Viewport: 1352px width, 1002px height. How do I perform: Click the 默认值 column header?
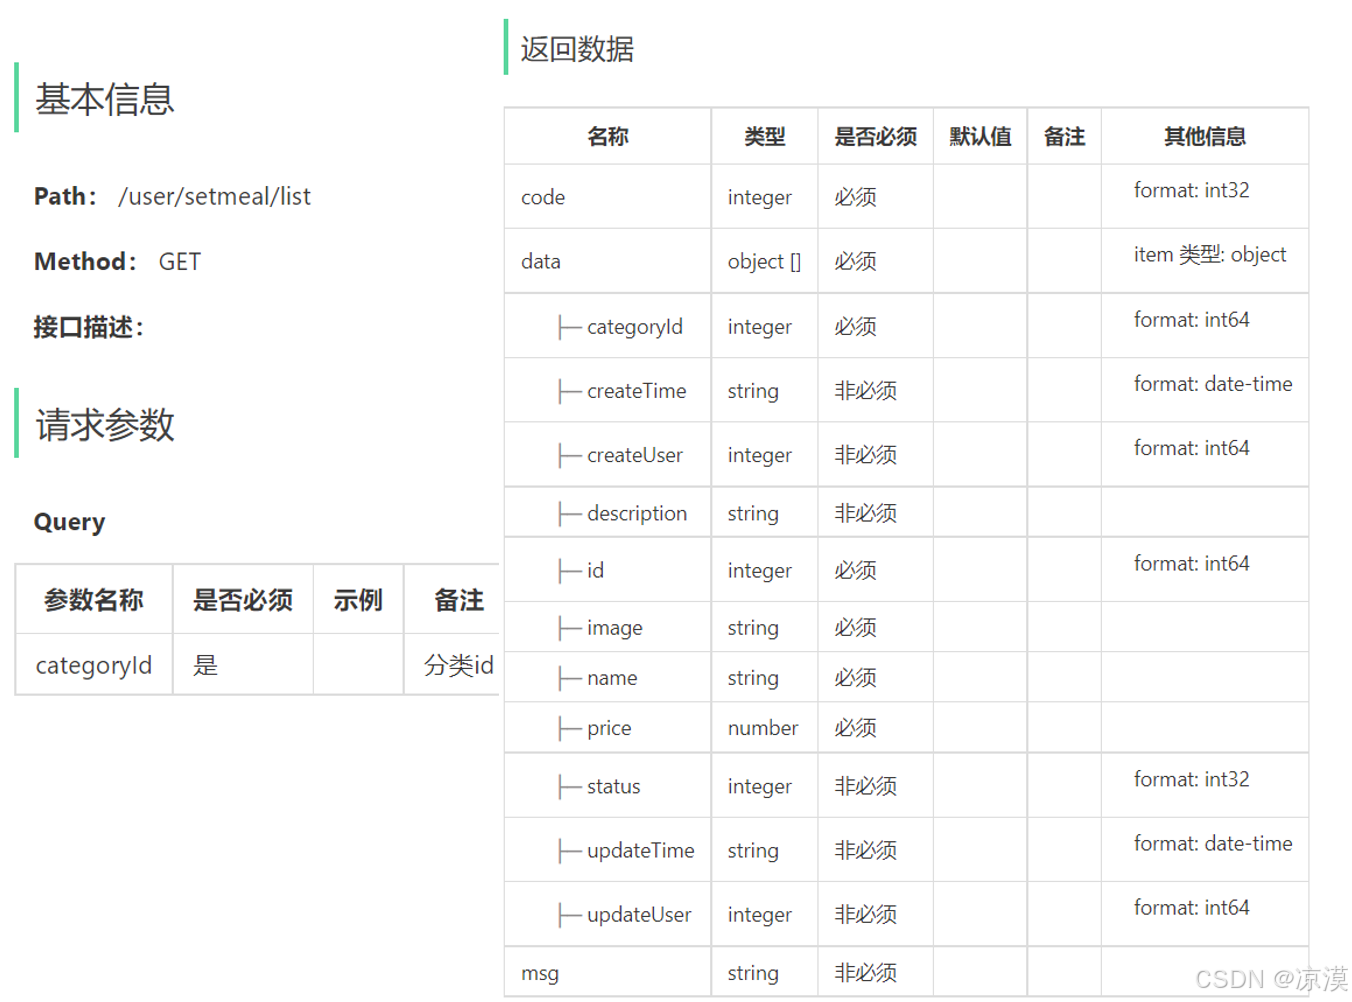(x=981, y=136)
